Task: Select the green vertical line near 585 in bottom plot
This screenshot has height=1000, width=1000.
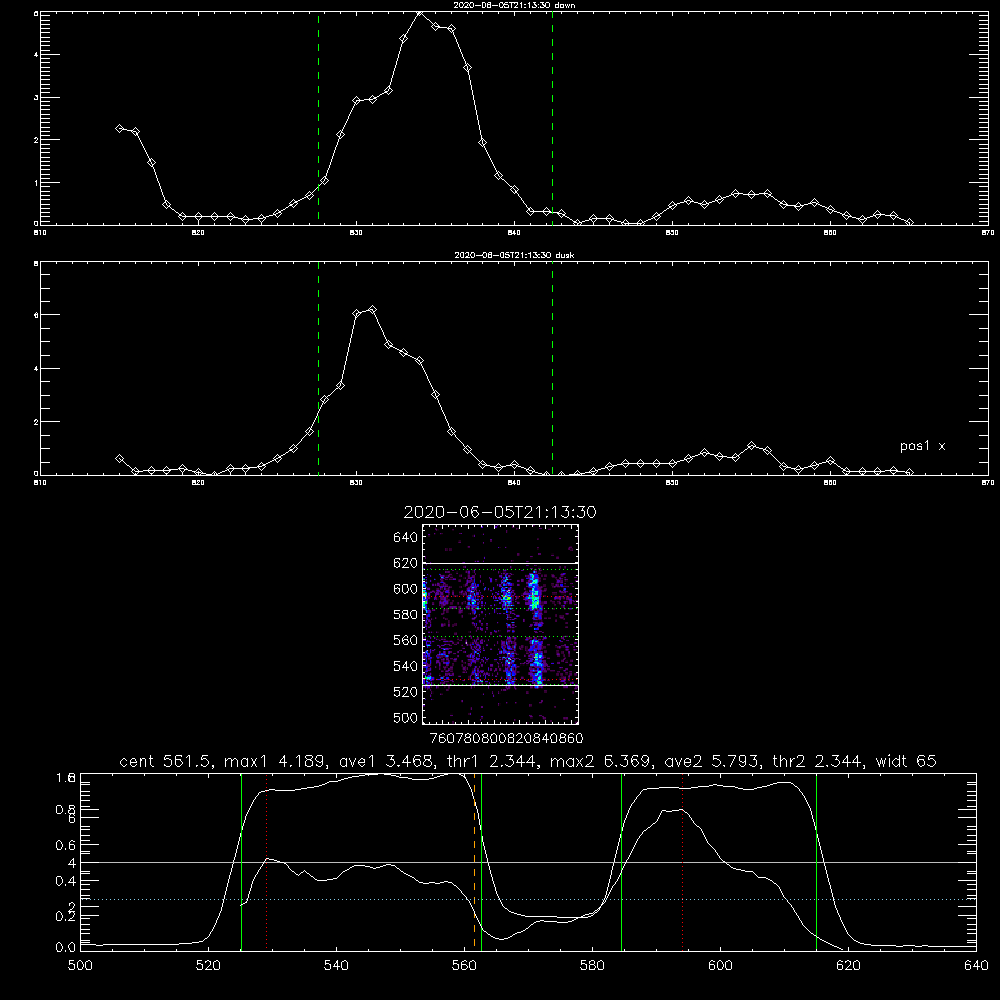Action: click(622, 862)
